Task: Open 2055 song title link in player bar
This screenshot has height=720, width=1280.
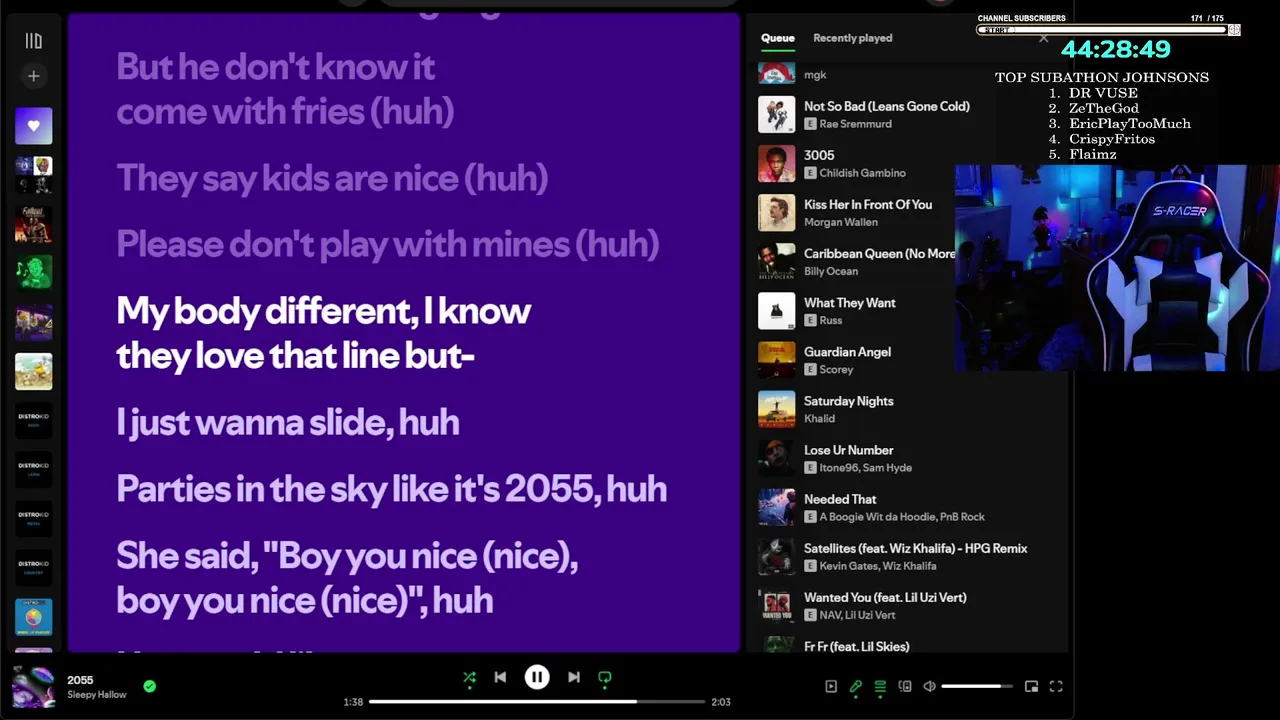Action: [80, 680]
